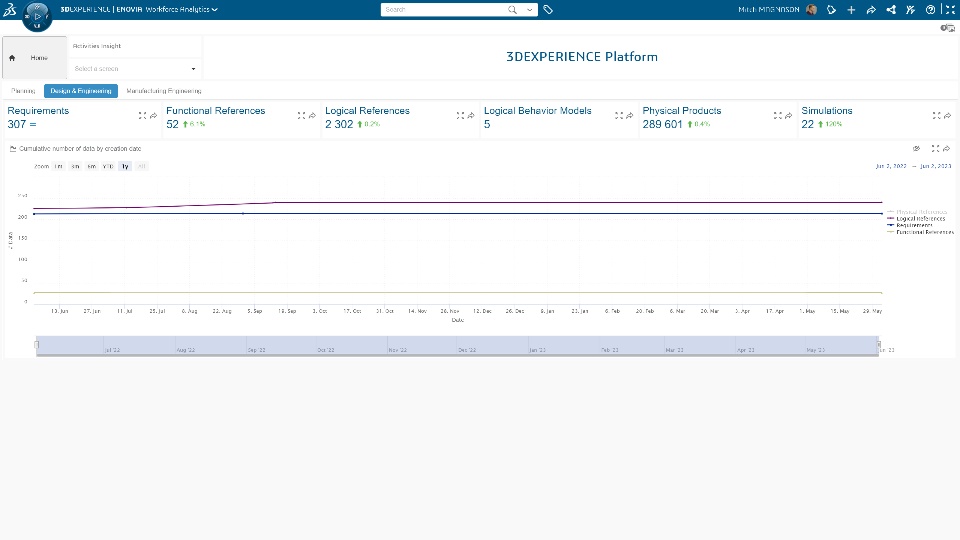The image size is (960, 540).
Task: Toggle the chart eye visibility icon
Action: click(917, 148)
